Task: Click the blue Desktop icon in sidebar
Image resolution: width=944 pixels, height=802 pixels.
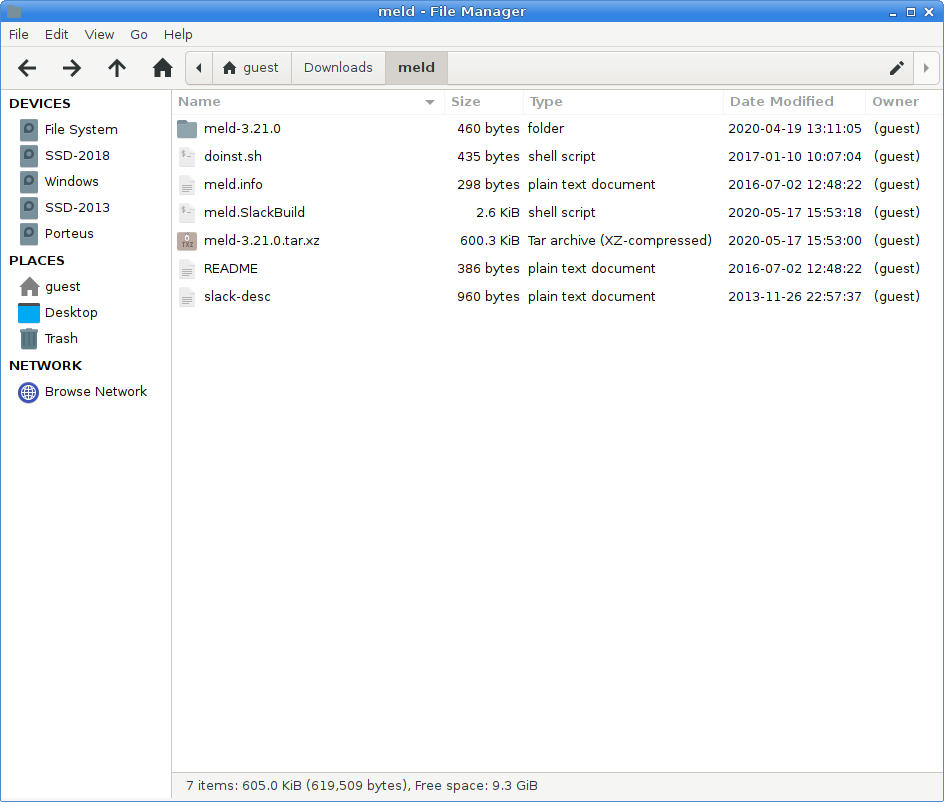Action: 29,312
